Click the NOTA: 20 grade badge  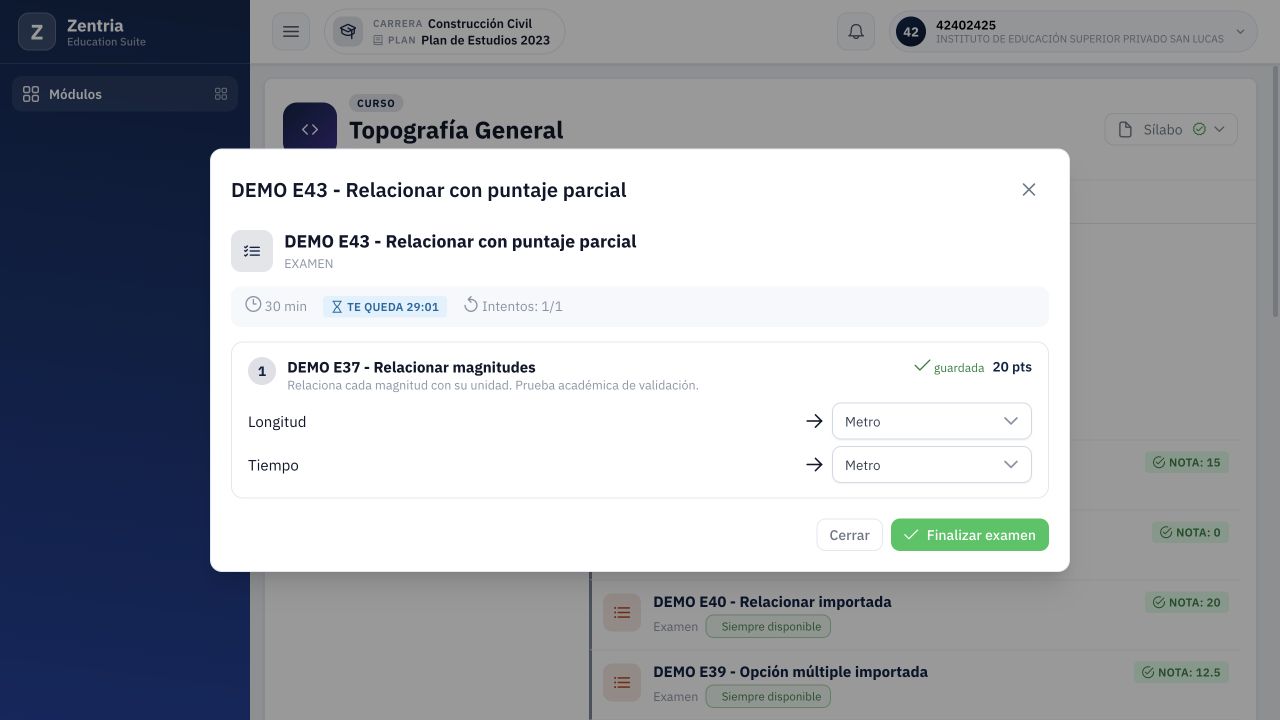1187,603
